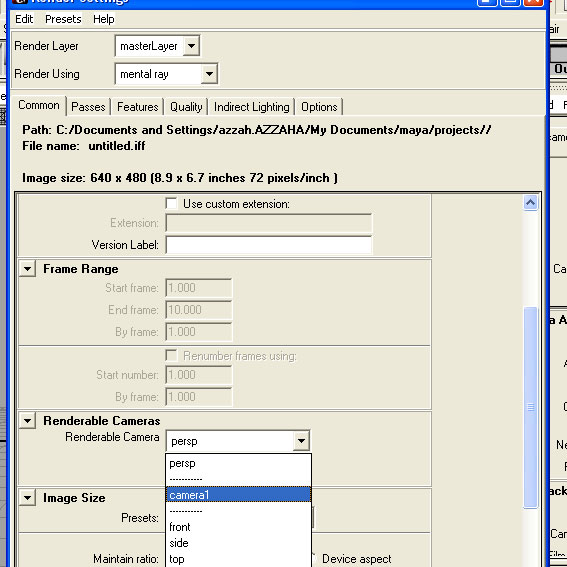Image resolution: width=567 pixels, height=567 pixels.
Task: Choose the side camera option
Action: click(238, 543)
